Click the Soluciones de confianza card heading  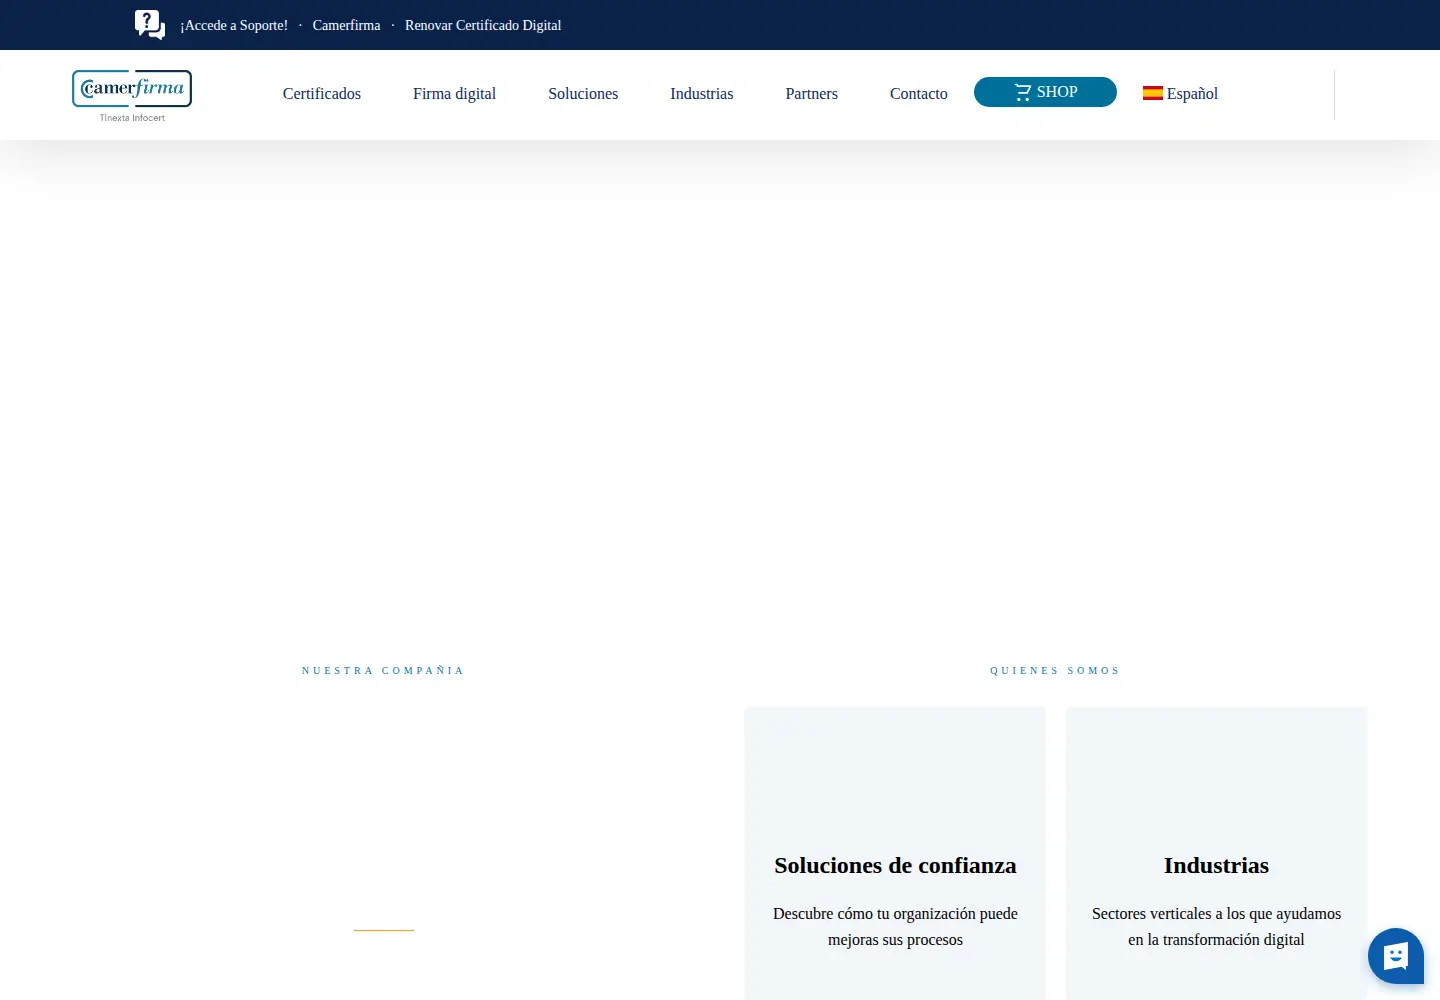(x=895, y=865)
